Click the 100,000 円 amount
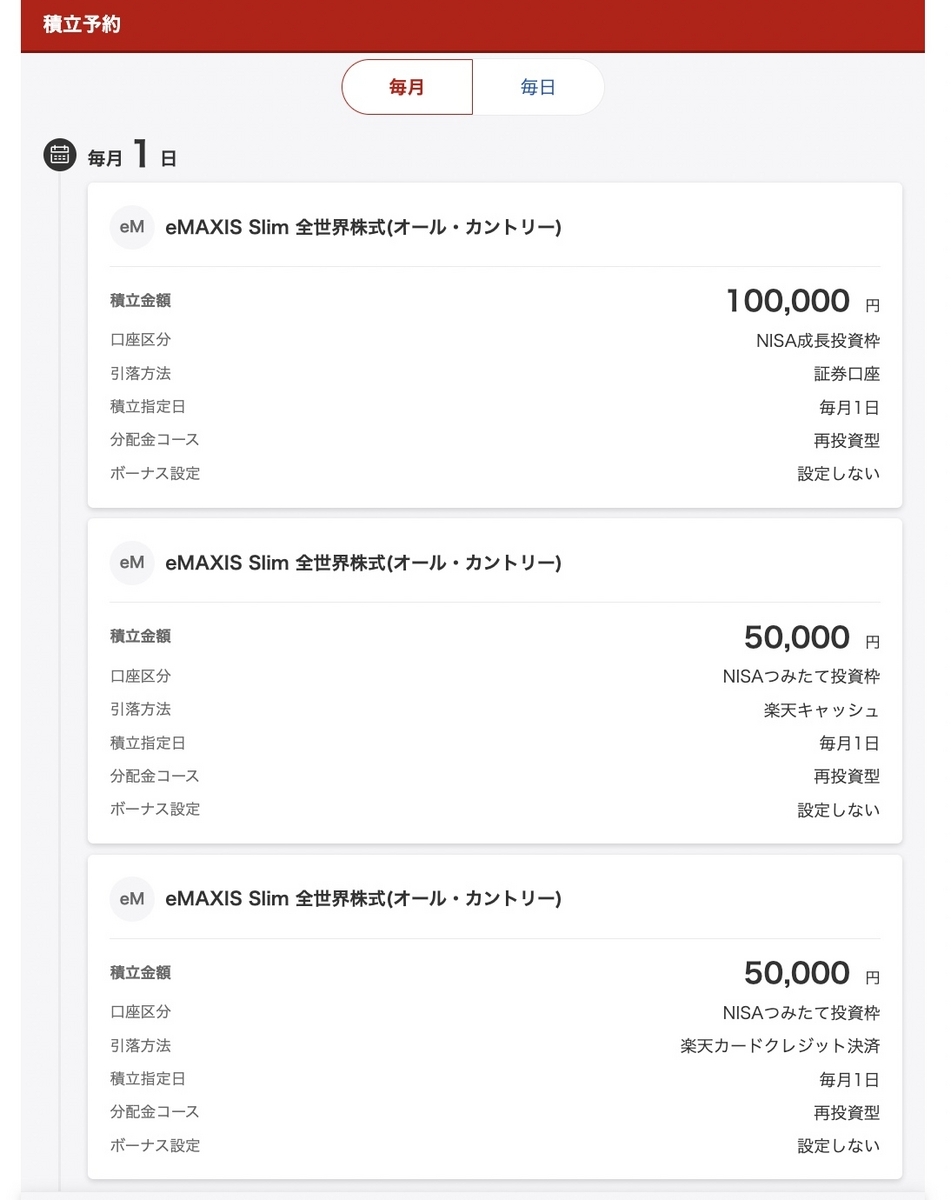This screenshot has height=1200, width=951. 803,301
